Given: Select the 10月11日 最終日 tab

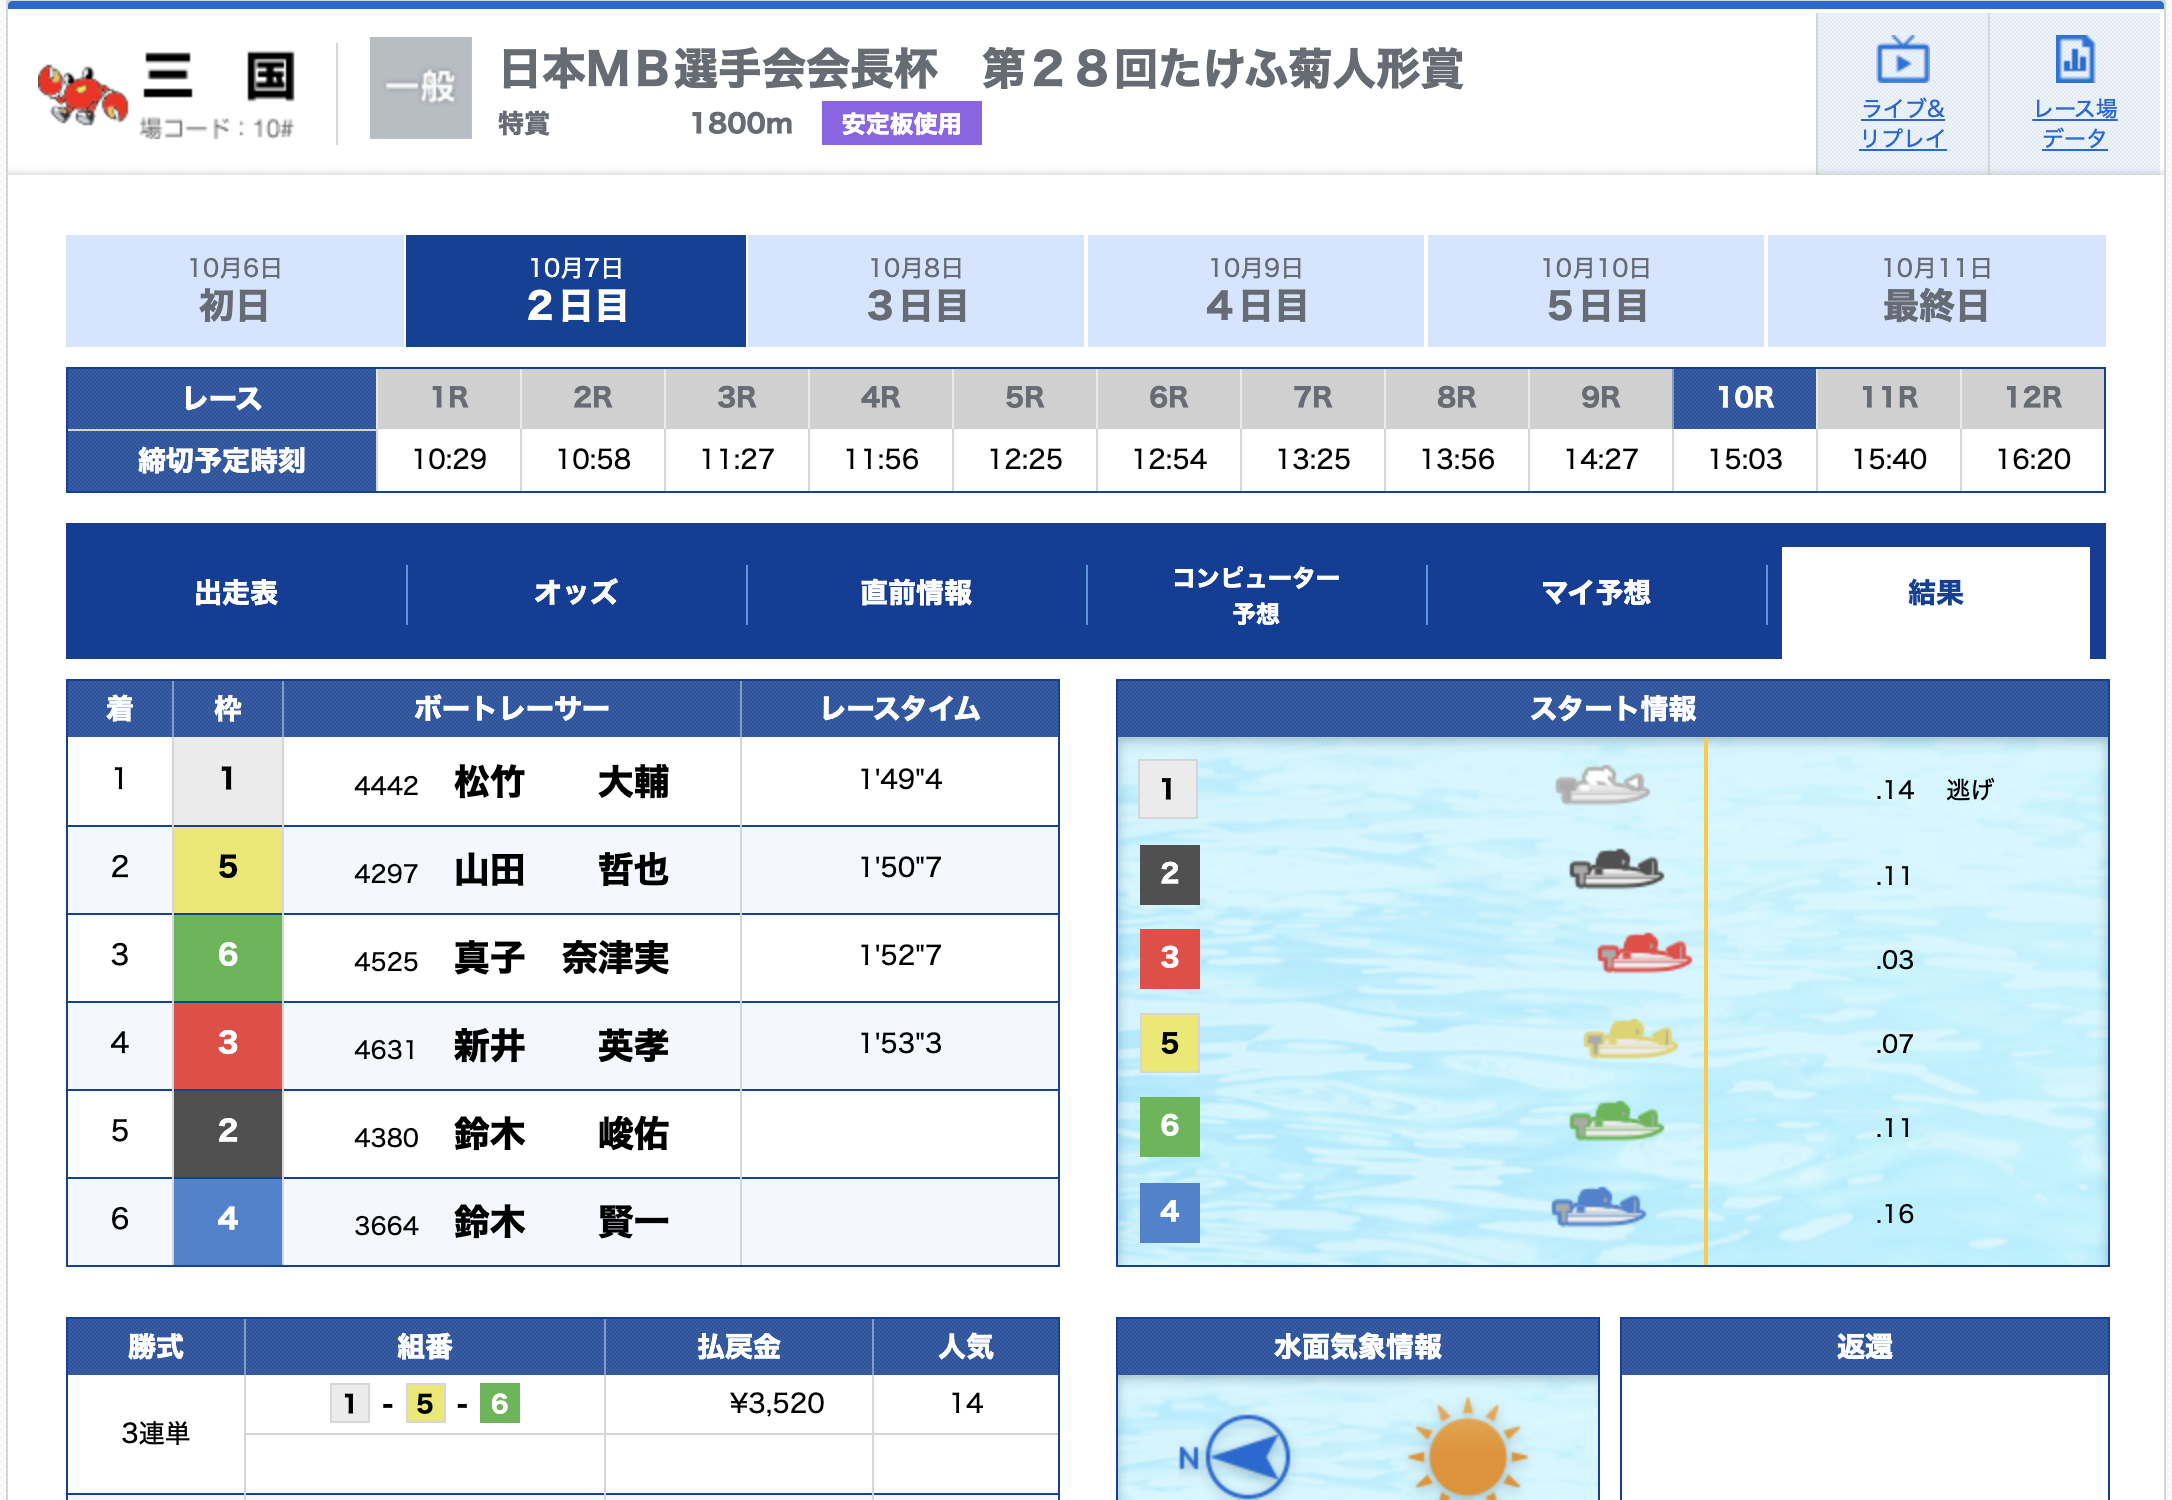Looking at the screenshot, I should 1936,291.
